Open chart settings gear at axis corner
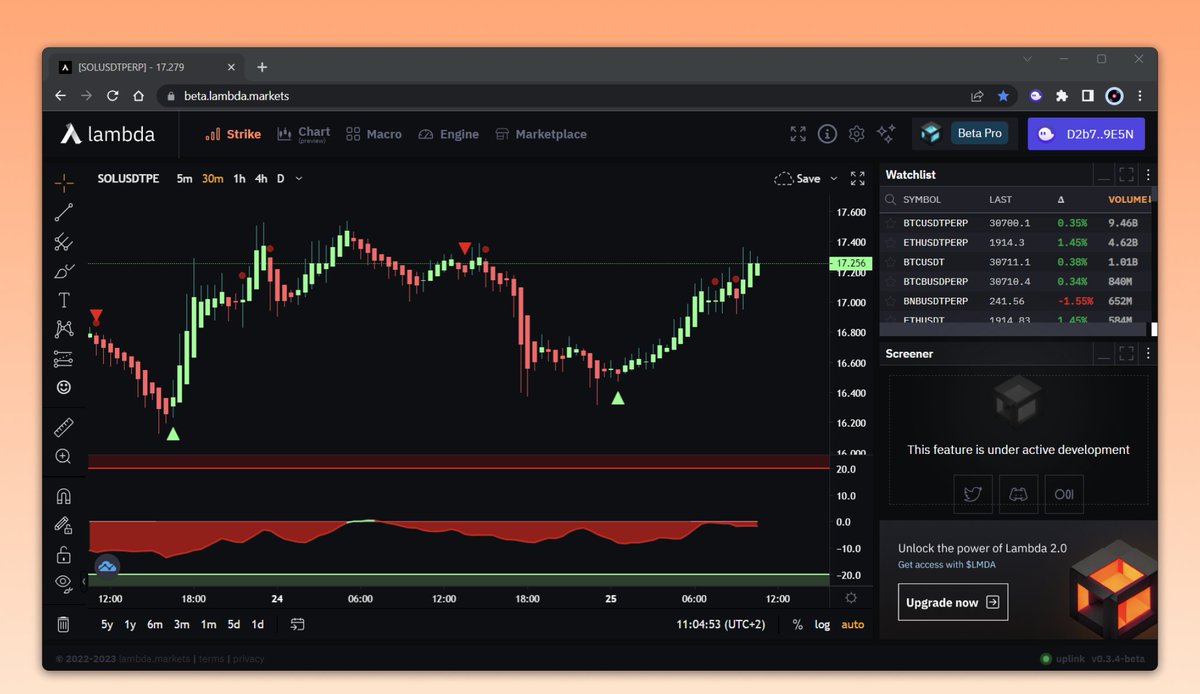1200x694 pixels. [851, 598]
